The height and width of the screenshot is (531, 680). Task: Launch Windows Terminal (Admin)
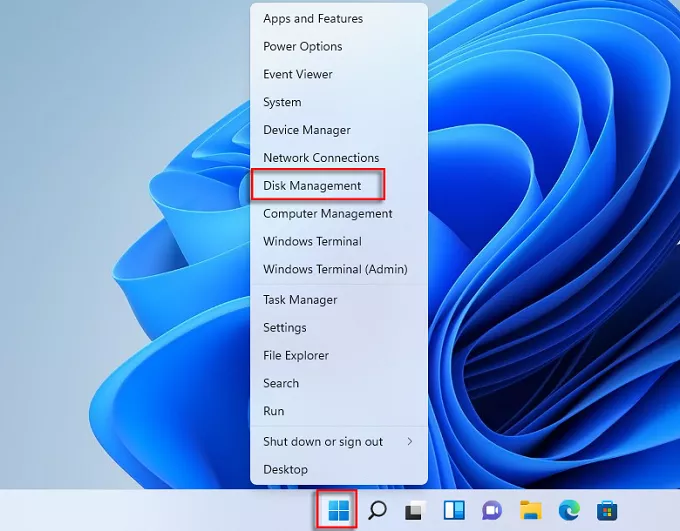pos(335,270)
